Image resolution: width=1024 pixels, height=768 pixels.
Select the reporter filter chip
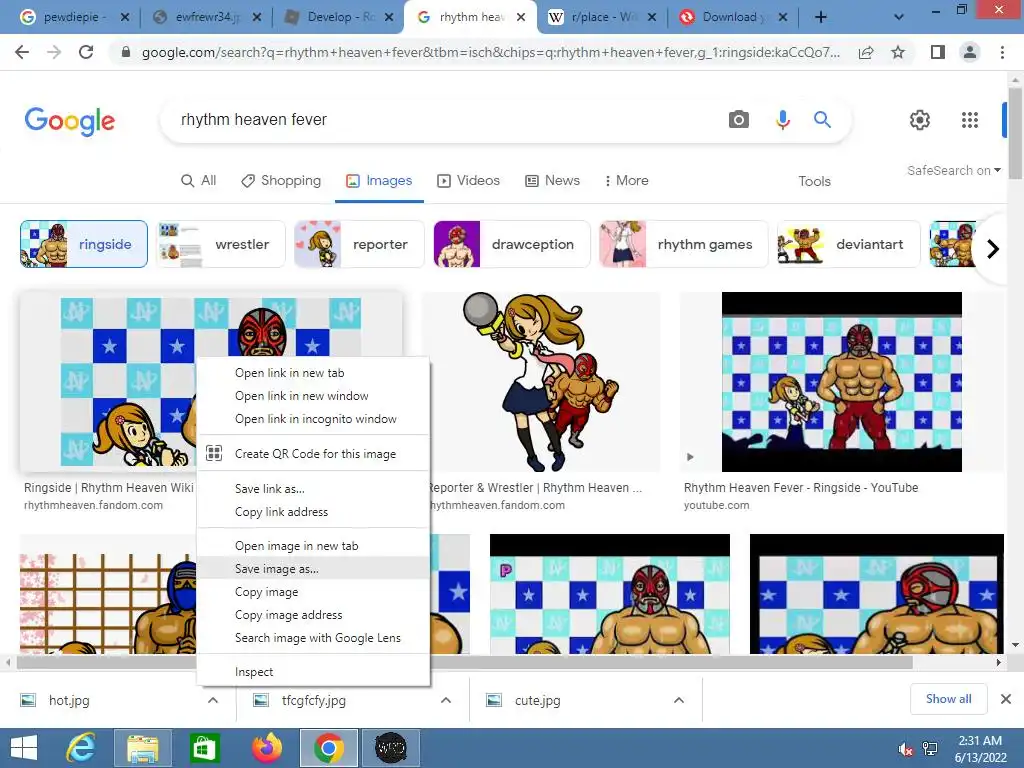[359, 244]
